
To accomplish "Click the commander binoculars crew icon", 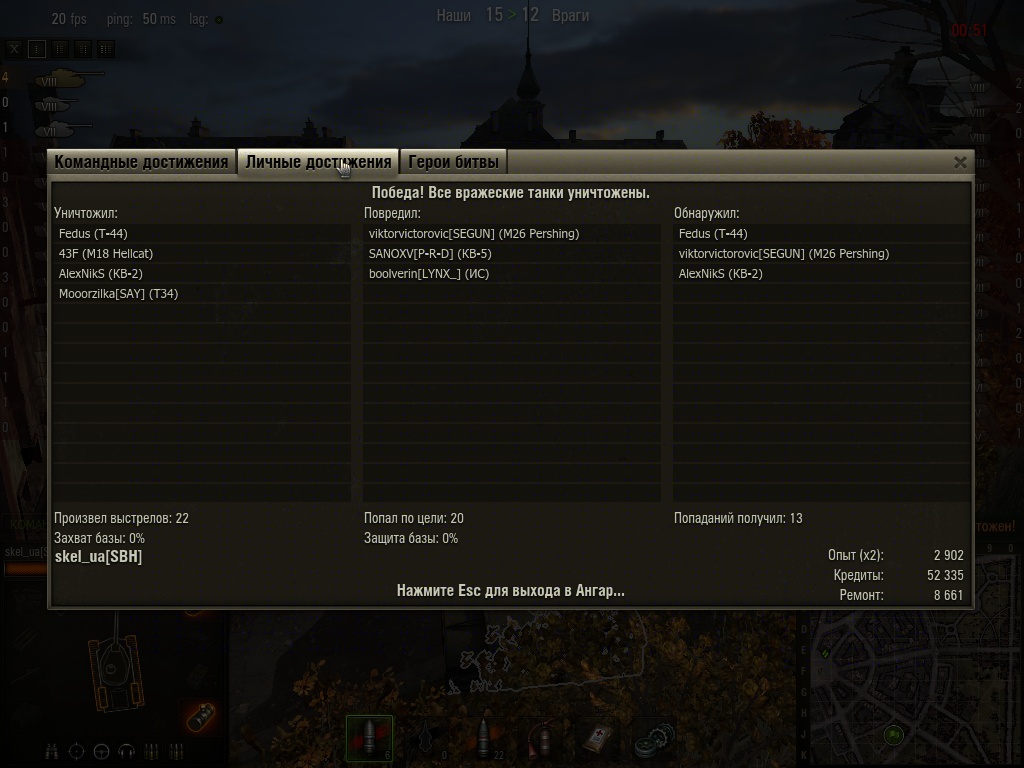I will (x=52, y=752).
